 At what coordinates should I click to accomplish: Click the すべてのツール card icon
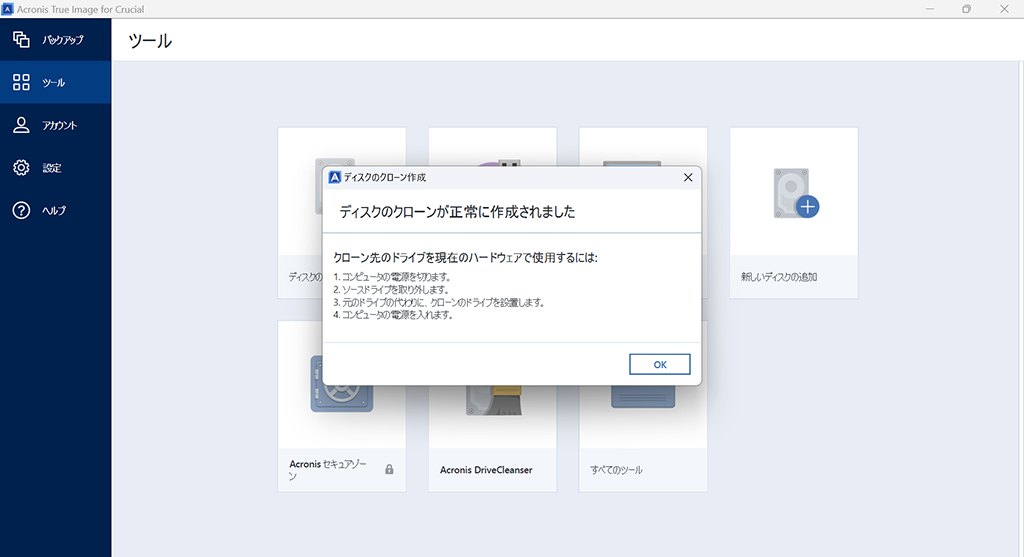tap(643, 396)
